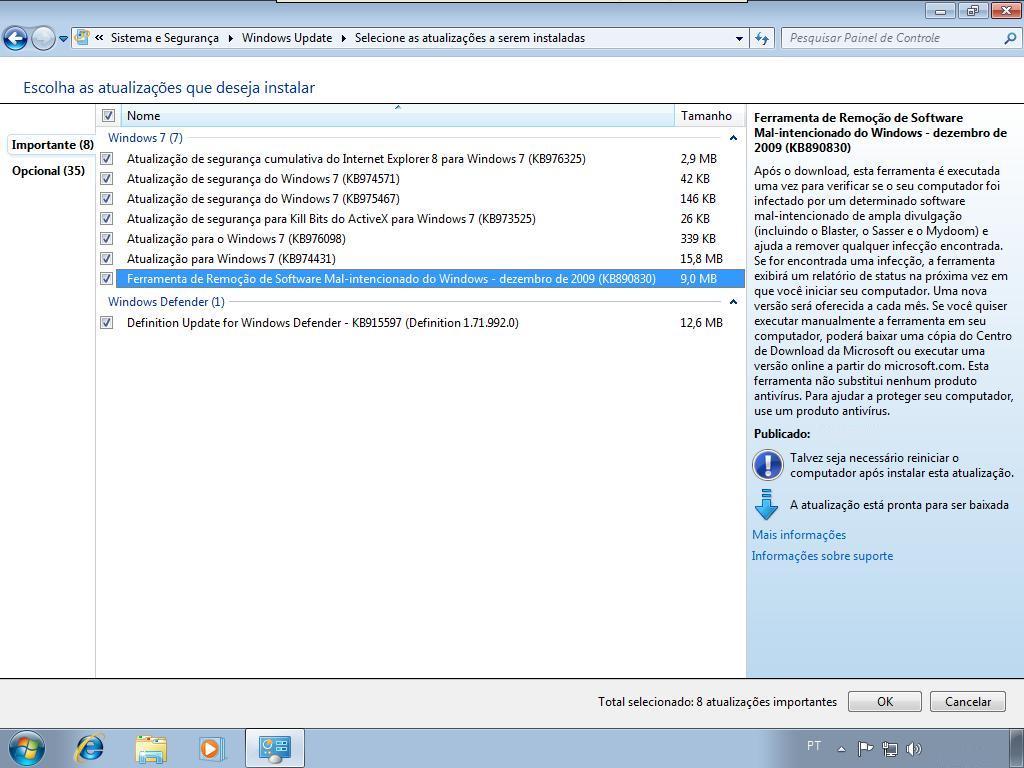Uncheck the KB974431 update checkbox
Image resolution: width=1024 pixels, height=768 pixels.
(x=107, y=259)
